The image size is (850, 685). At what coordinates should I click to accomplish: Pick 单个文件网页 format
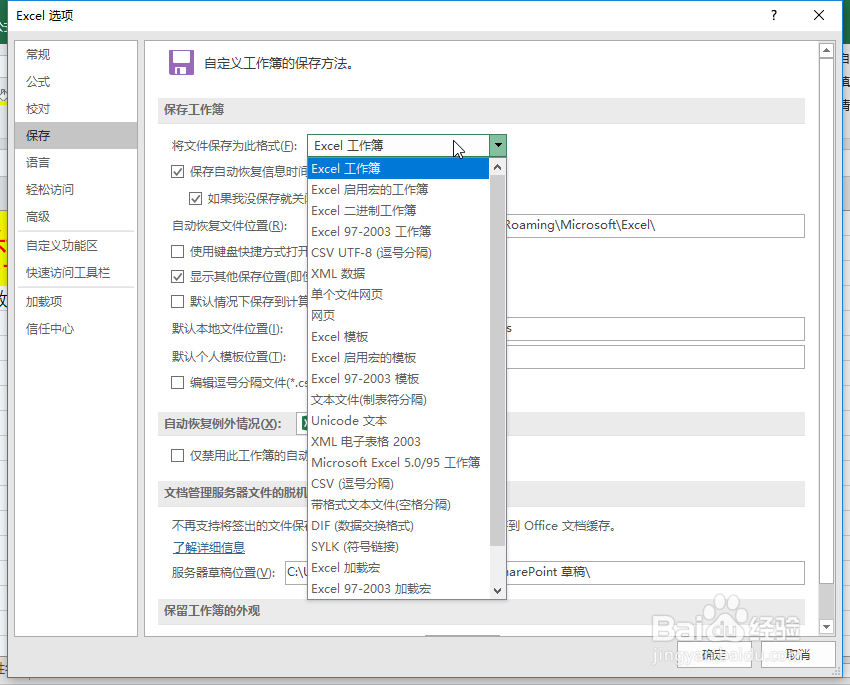pos(398,294)
